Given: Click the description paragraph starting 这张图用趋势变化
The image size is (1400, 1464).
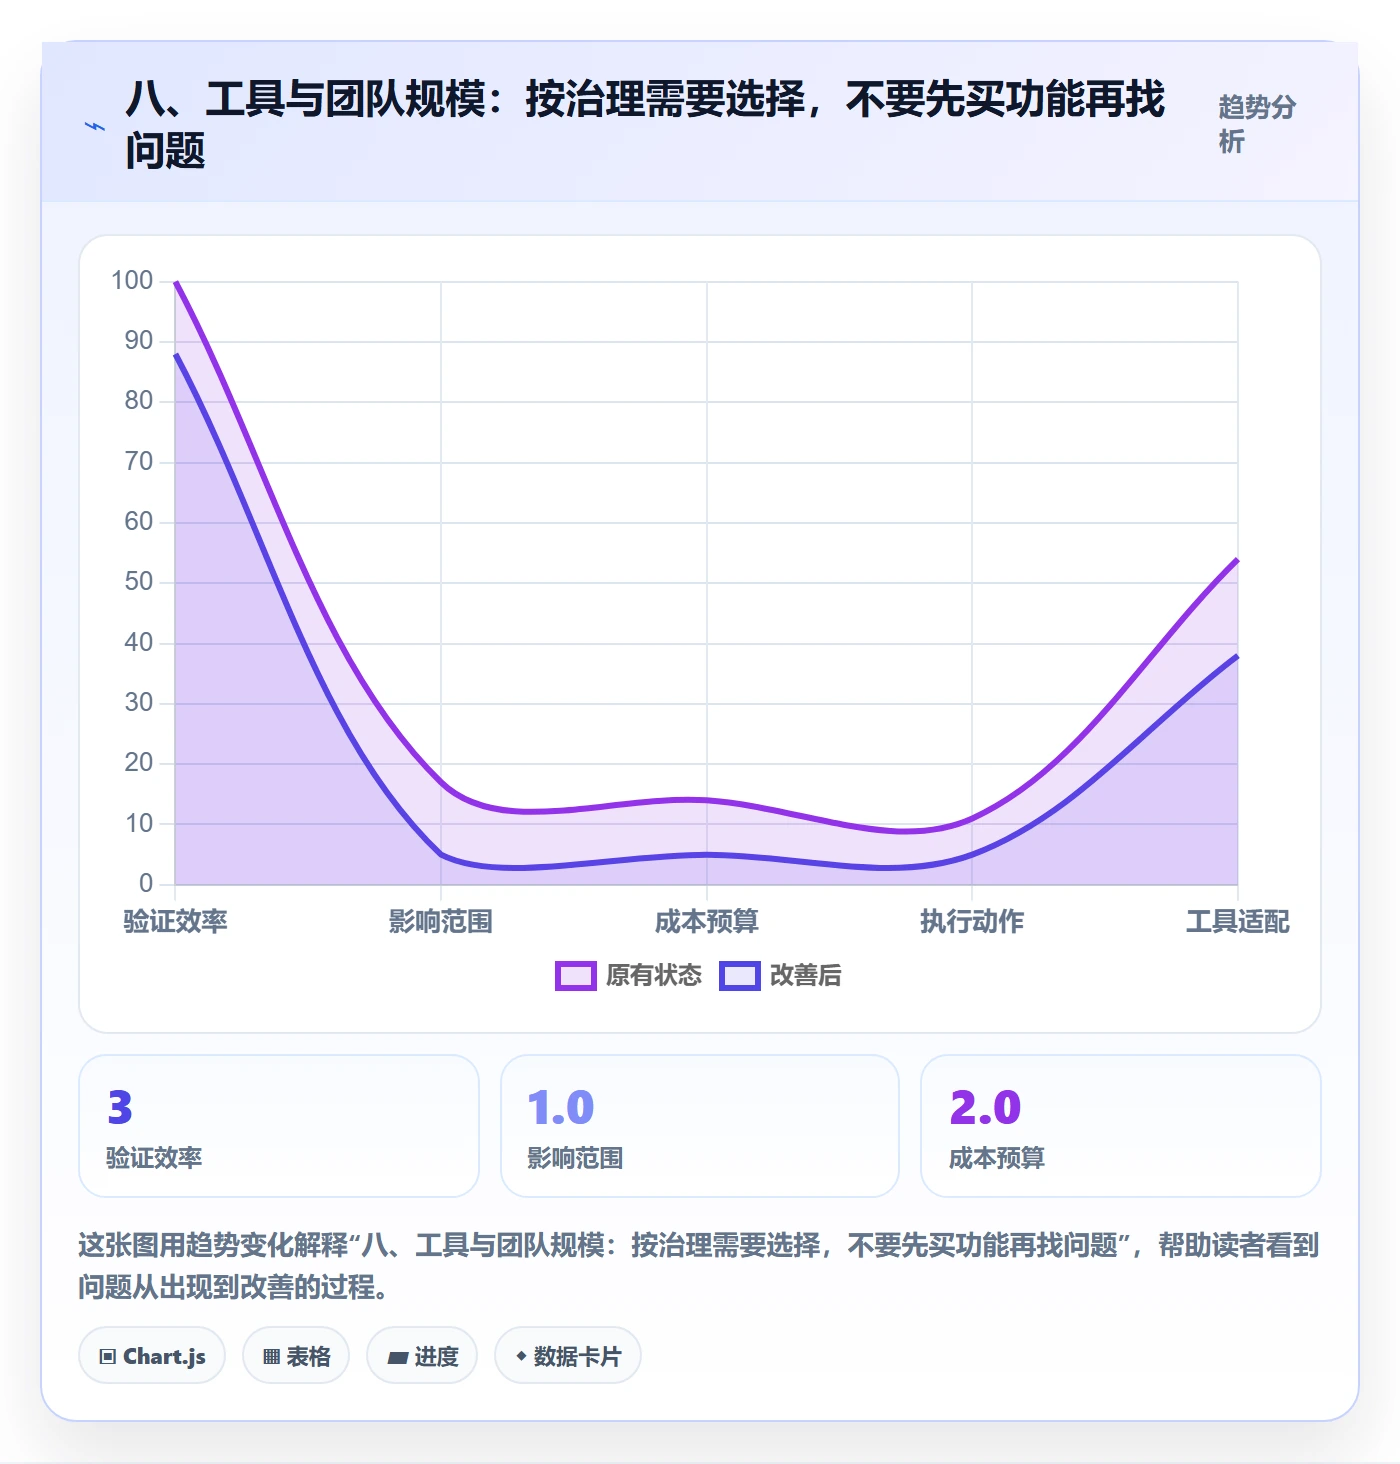Looking at the screenshot, I should click(x=699, y=1266).
